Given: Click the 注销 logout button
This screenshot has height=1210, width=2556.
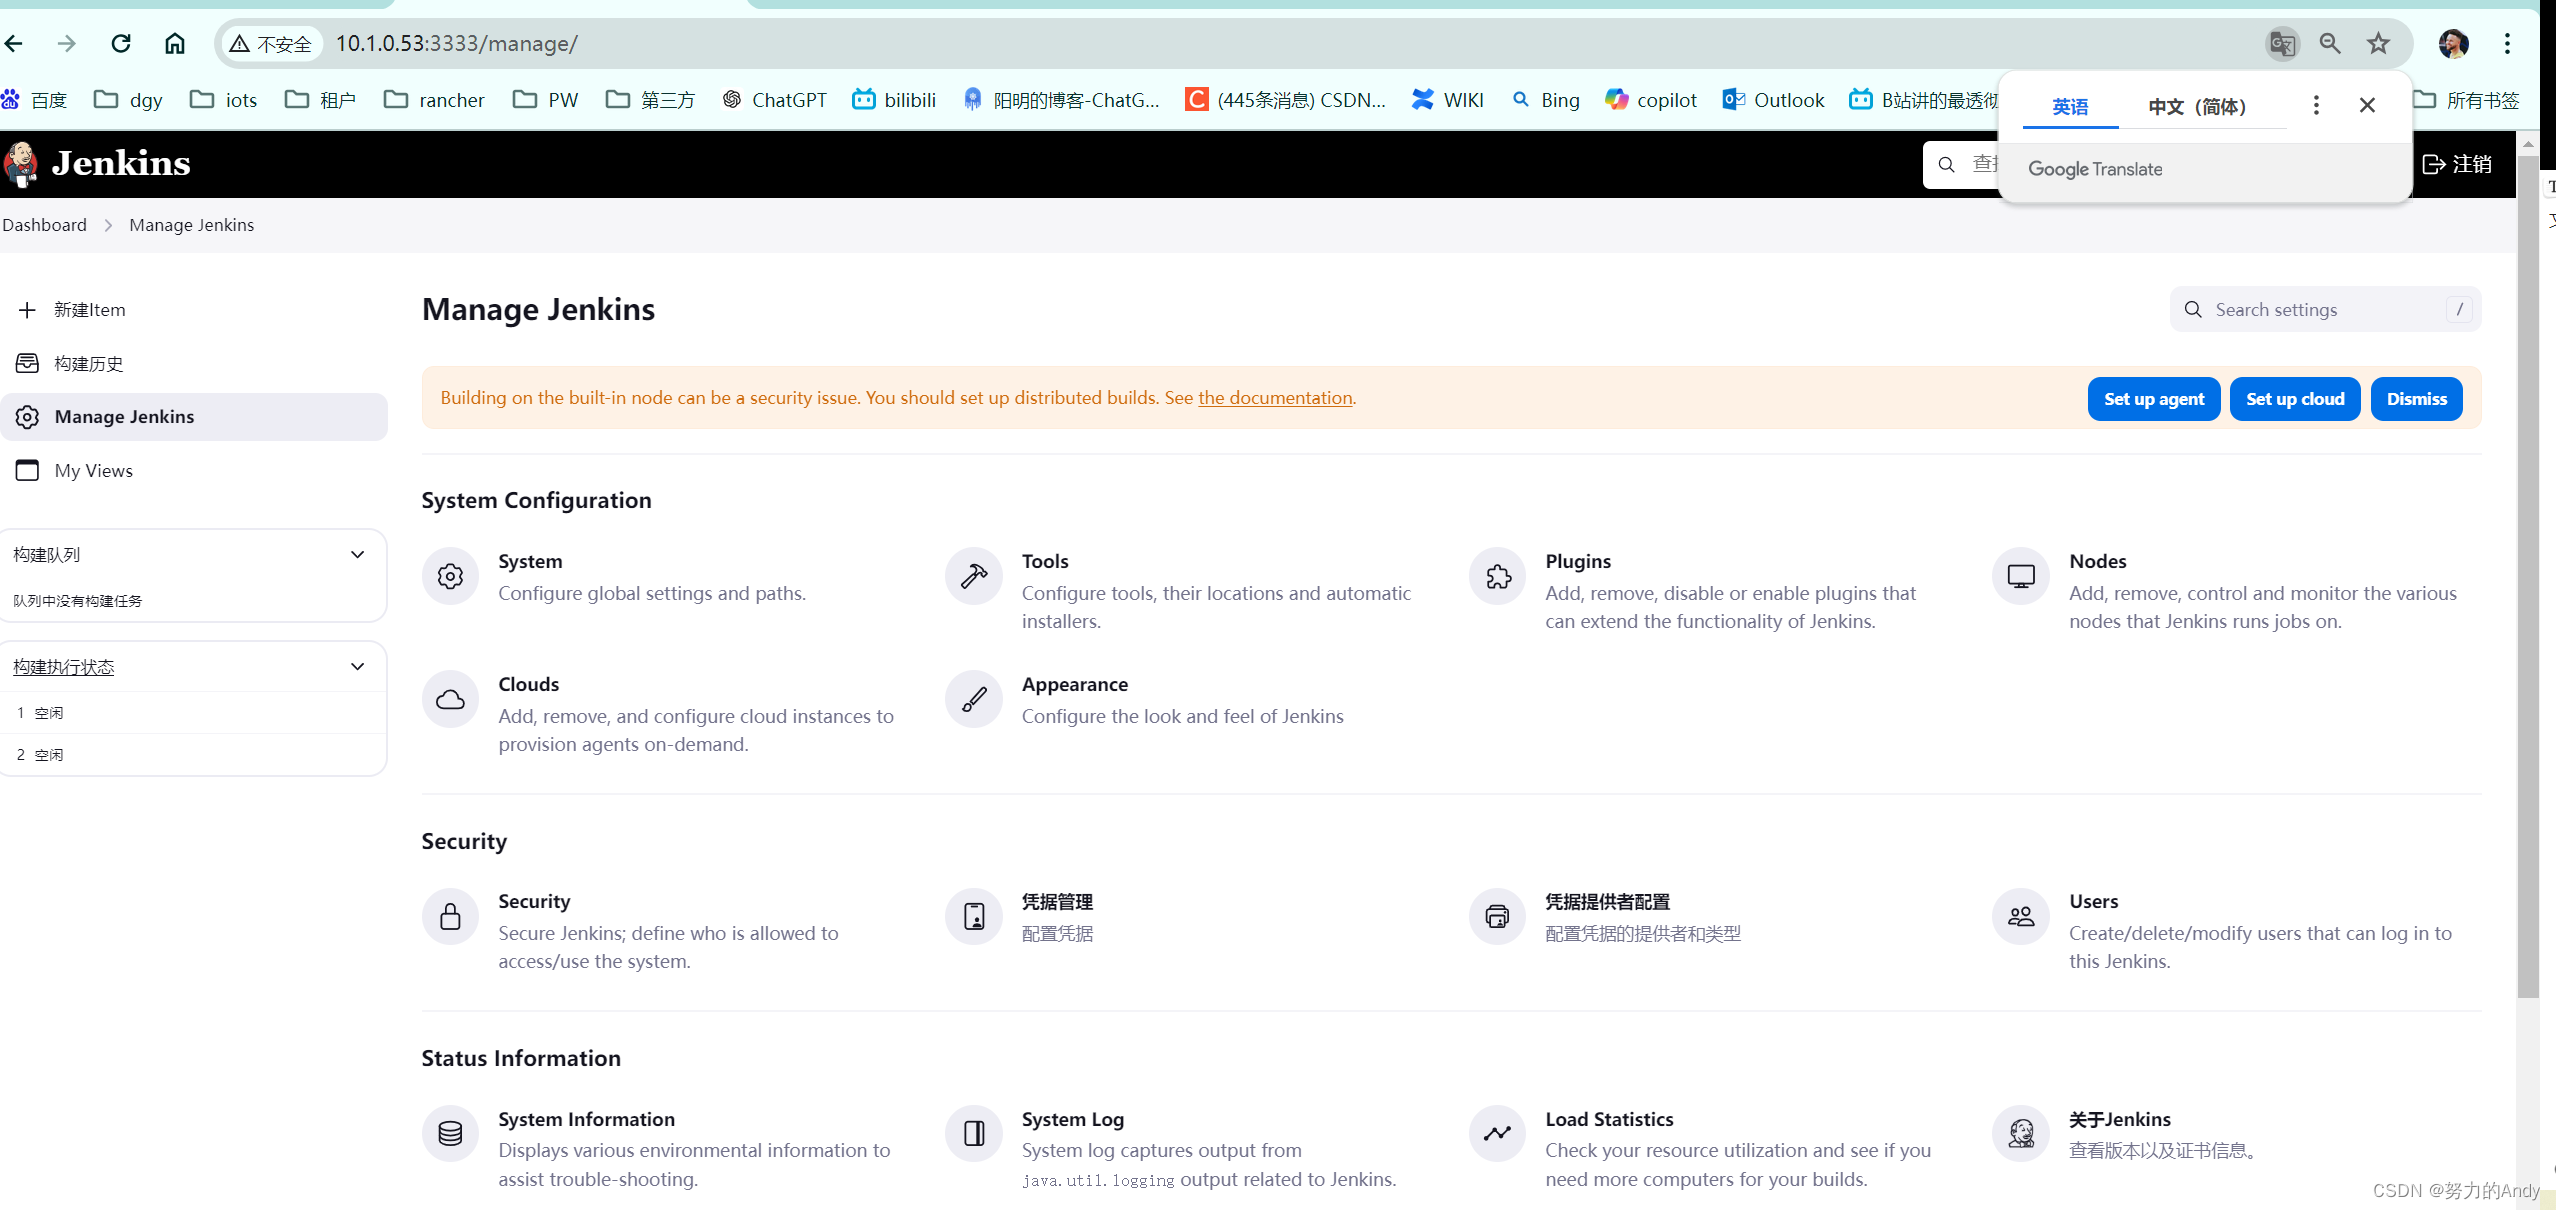Looking at the screenshot, I should coord(2458,164).
